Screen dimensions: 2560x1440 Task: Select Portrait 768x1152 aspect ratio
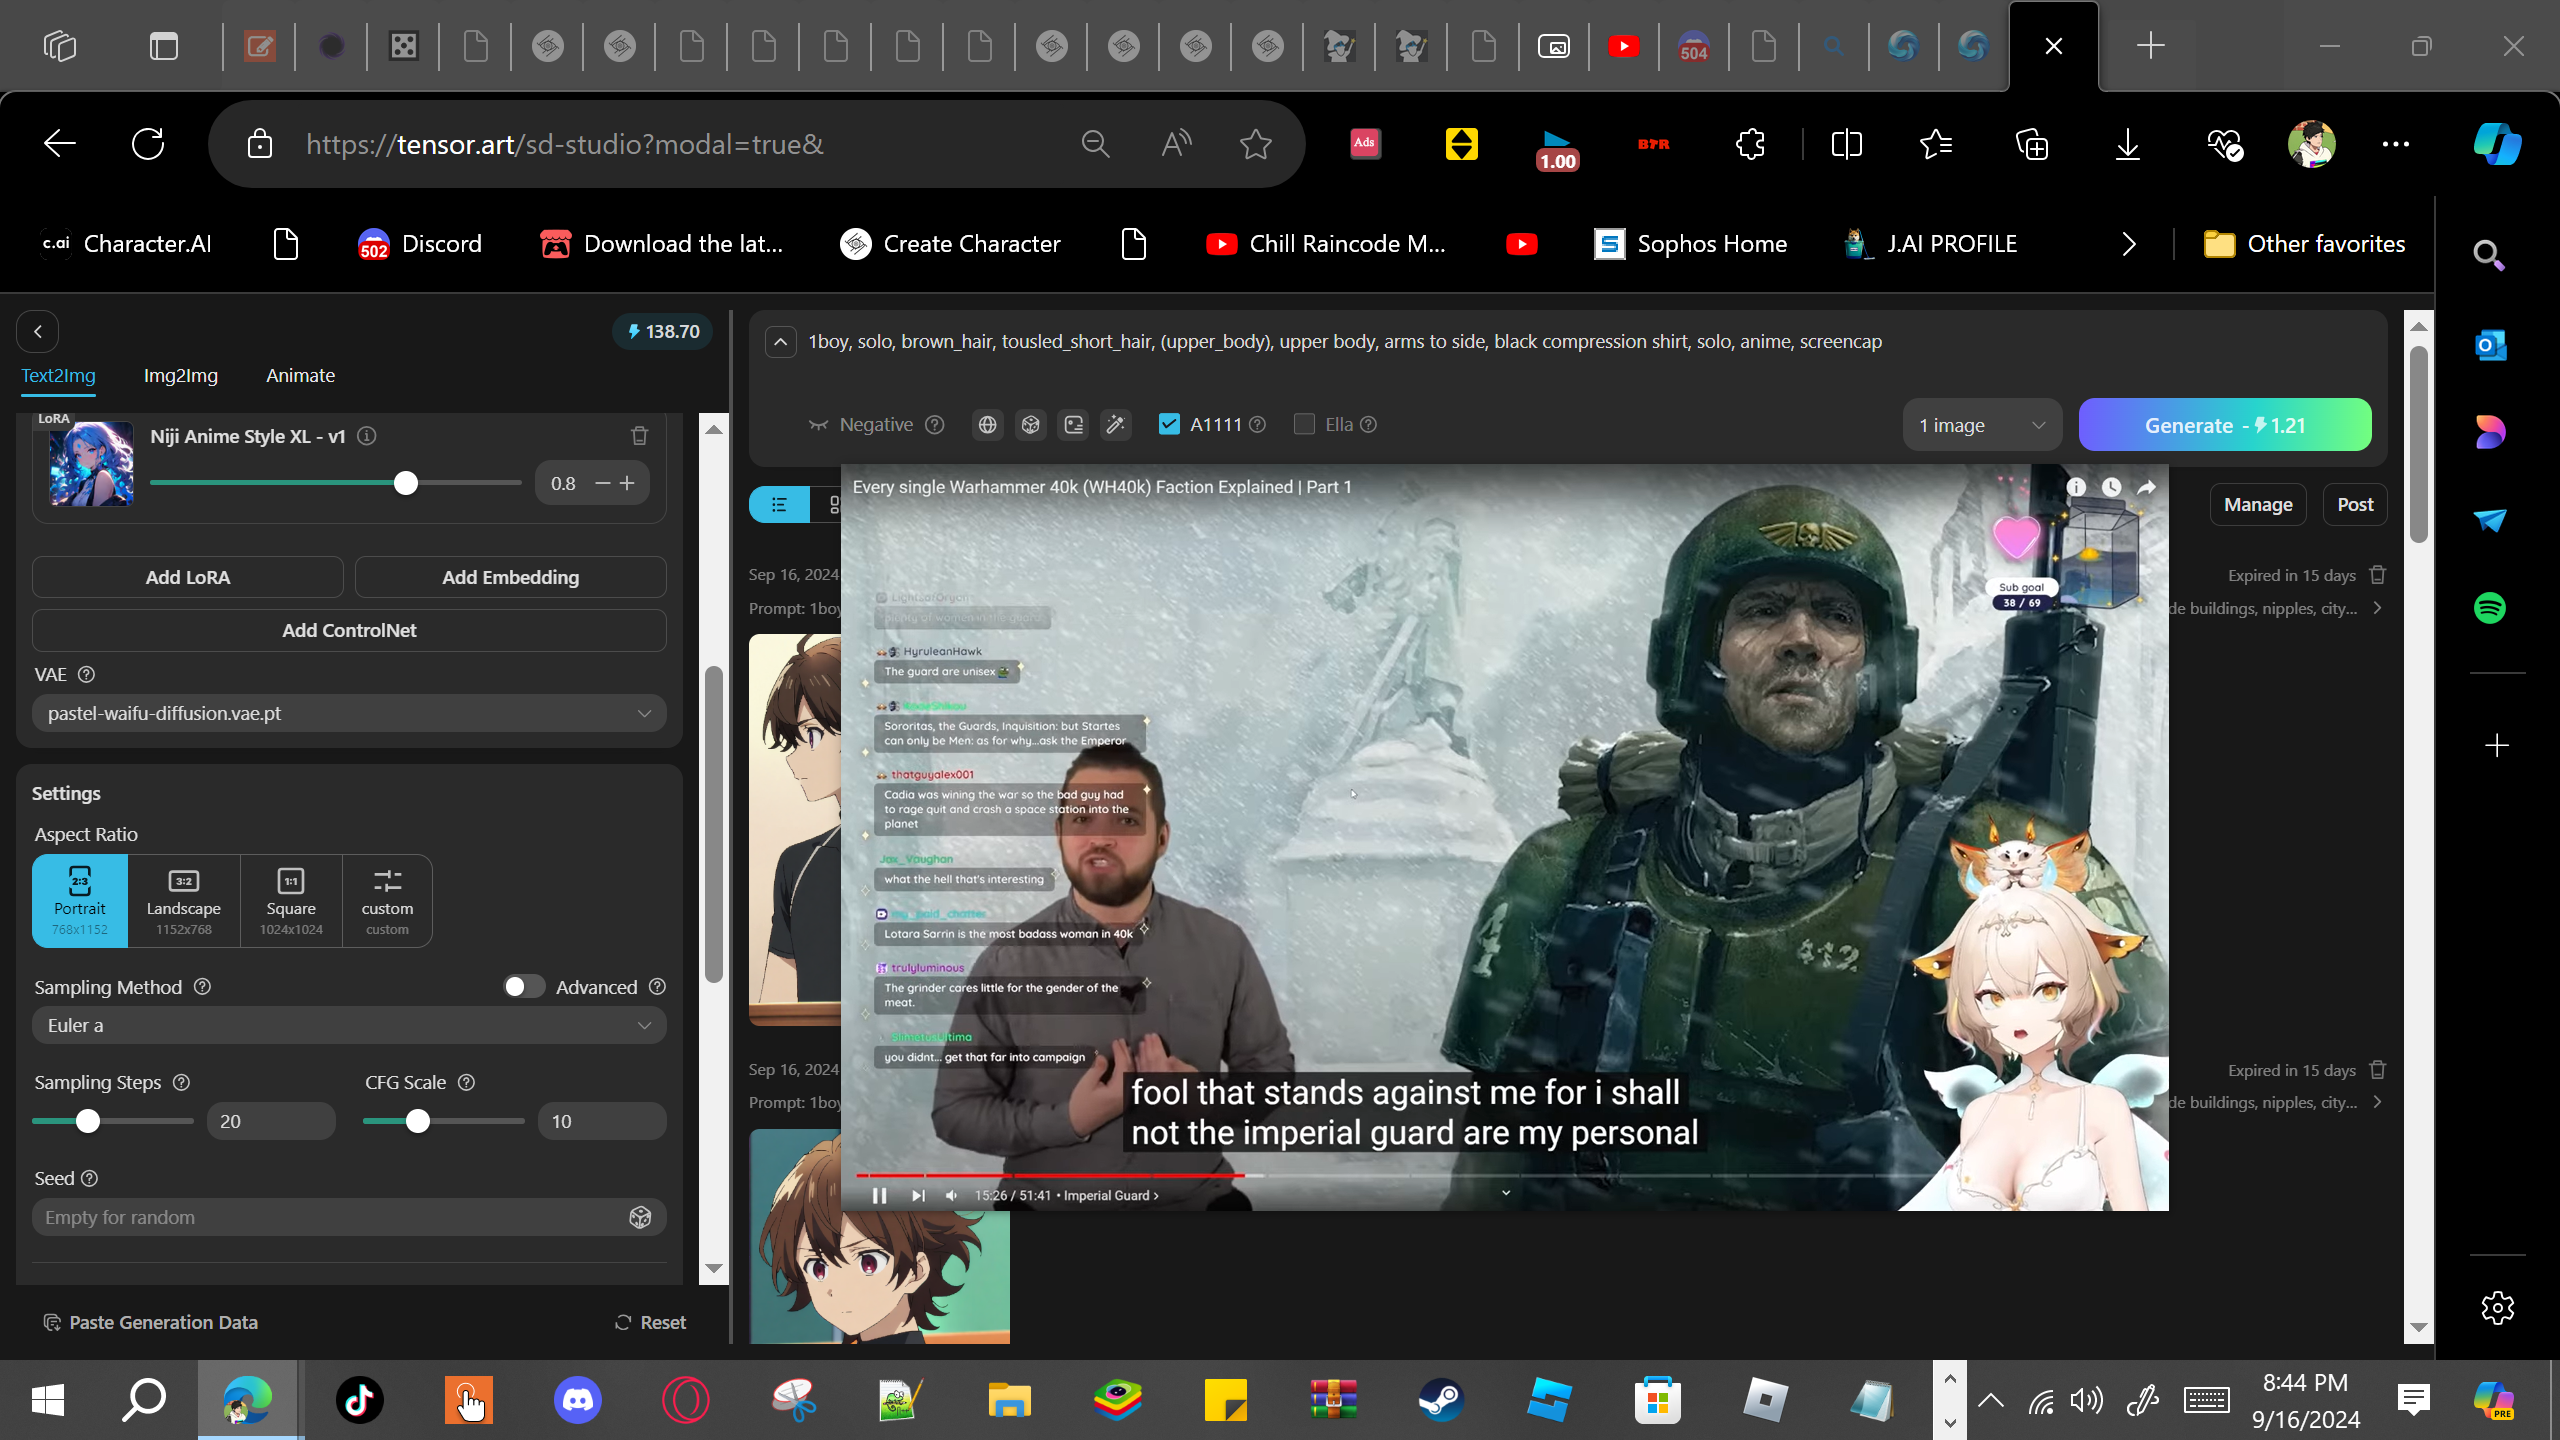point(80,900)
